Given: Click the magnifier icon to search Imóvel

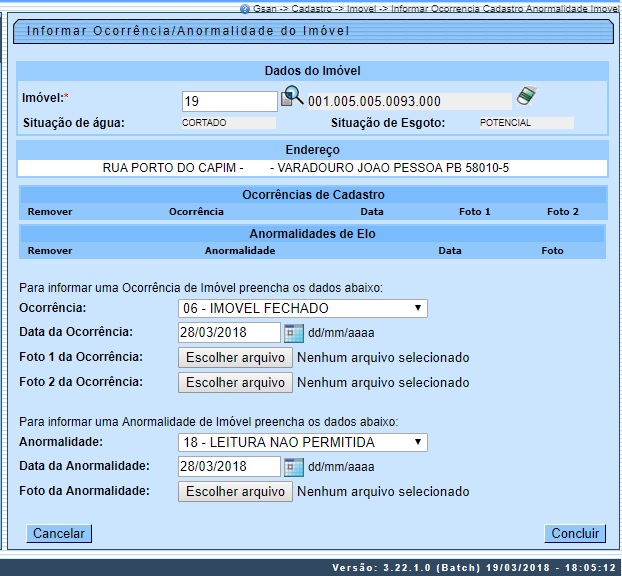Looking at the screenshot, I should point(292,97).
